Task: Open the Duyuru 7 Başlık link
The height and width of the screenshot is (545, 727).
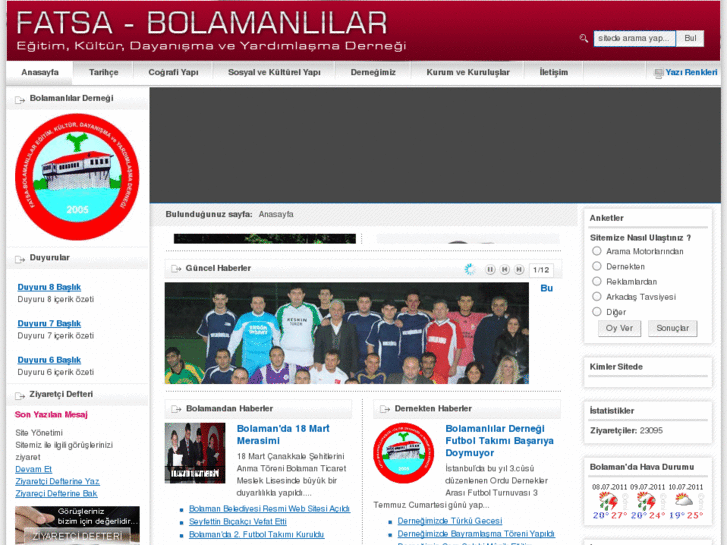Action: click(49, 323)
